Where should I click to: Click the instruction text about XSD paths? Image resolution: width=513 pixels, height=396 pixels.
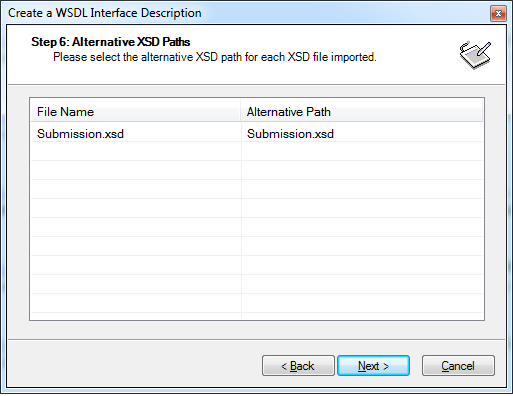pos(215,57)
